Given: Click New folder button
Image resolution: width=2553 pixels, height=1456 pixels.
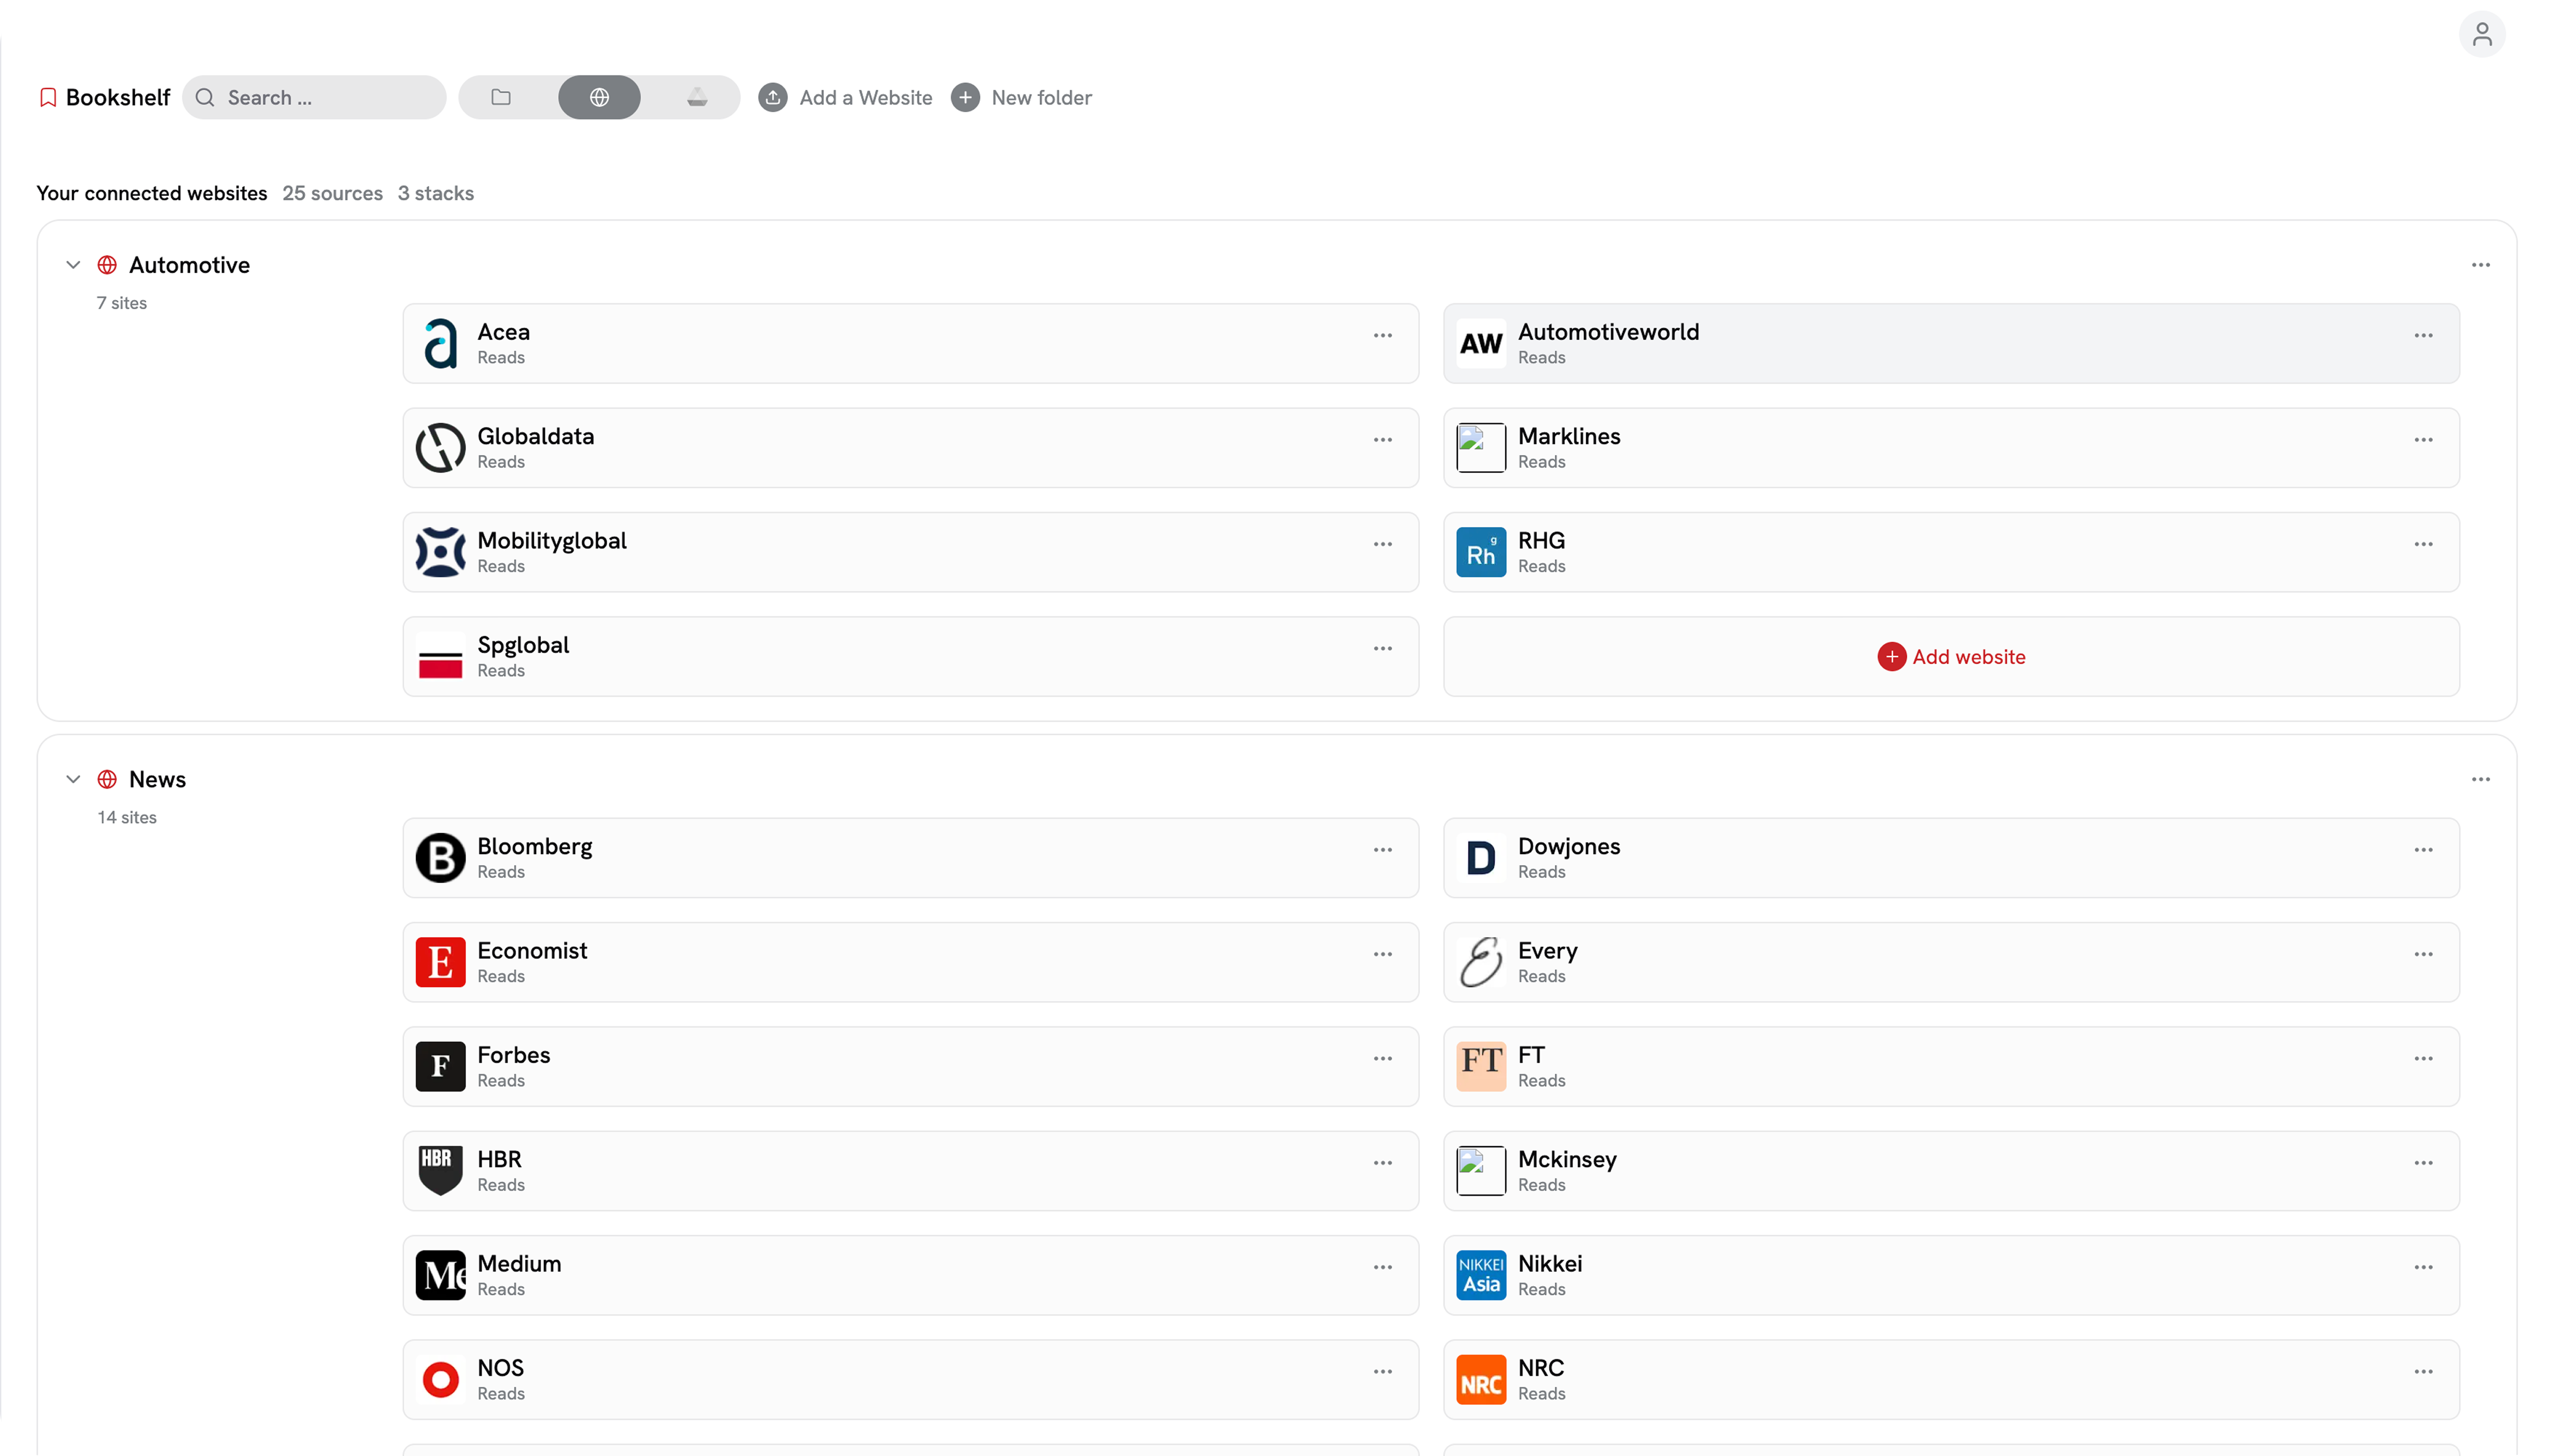Looking at the screenshot, I should [1021, 97].
